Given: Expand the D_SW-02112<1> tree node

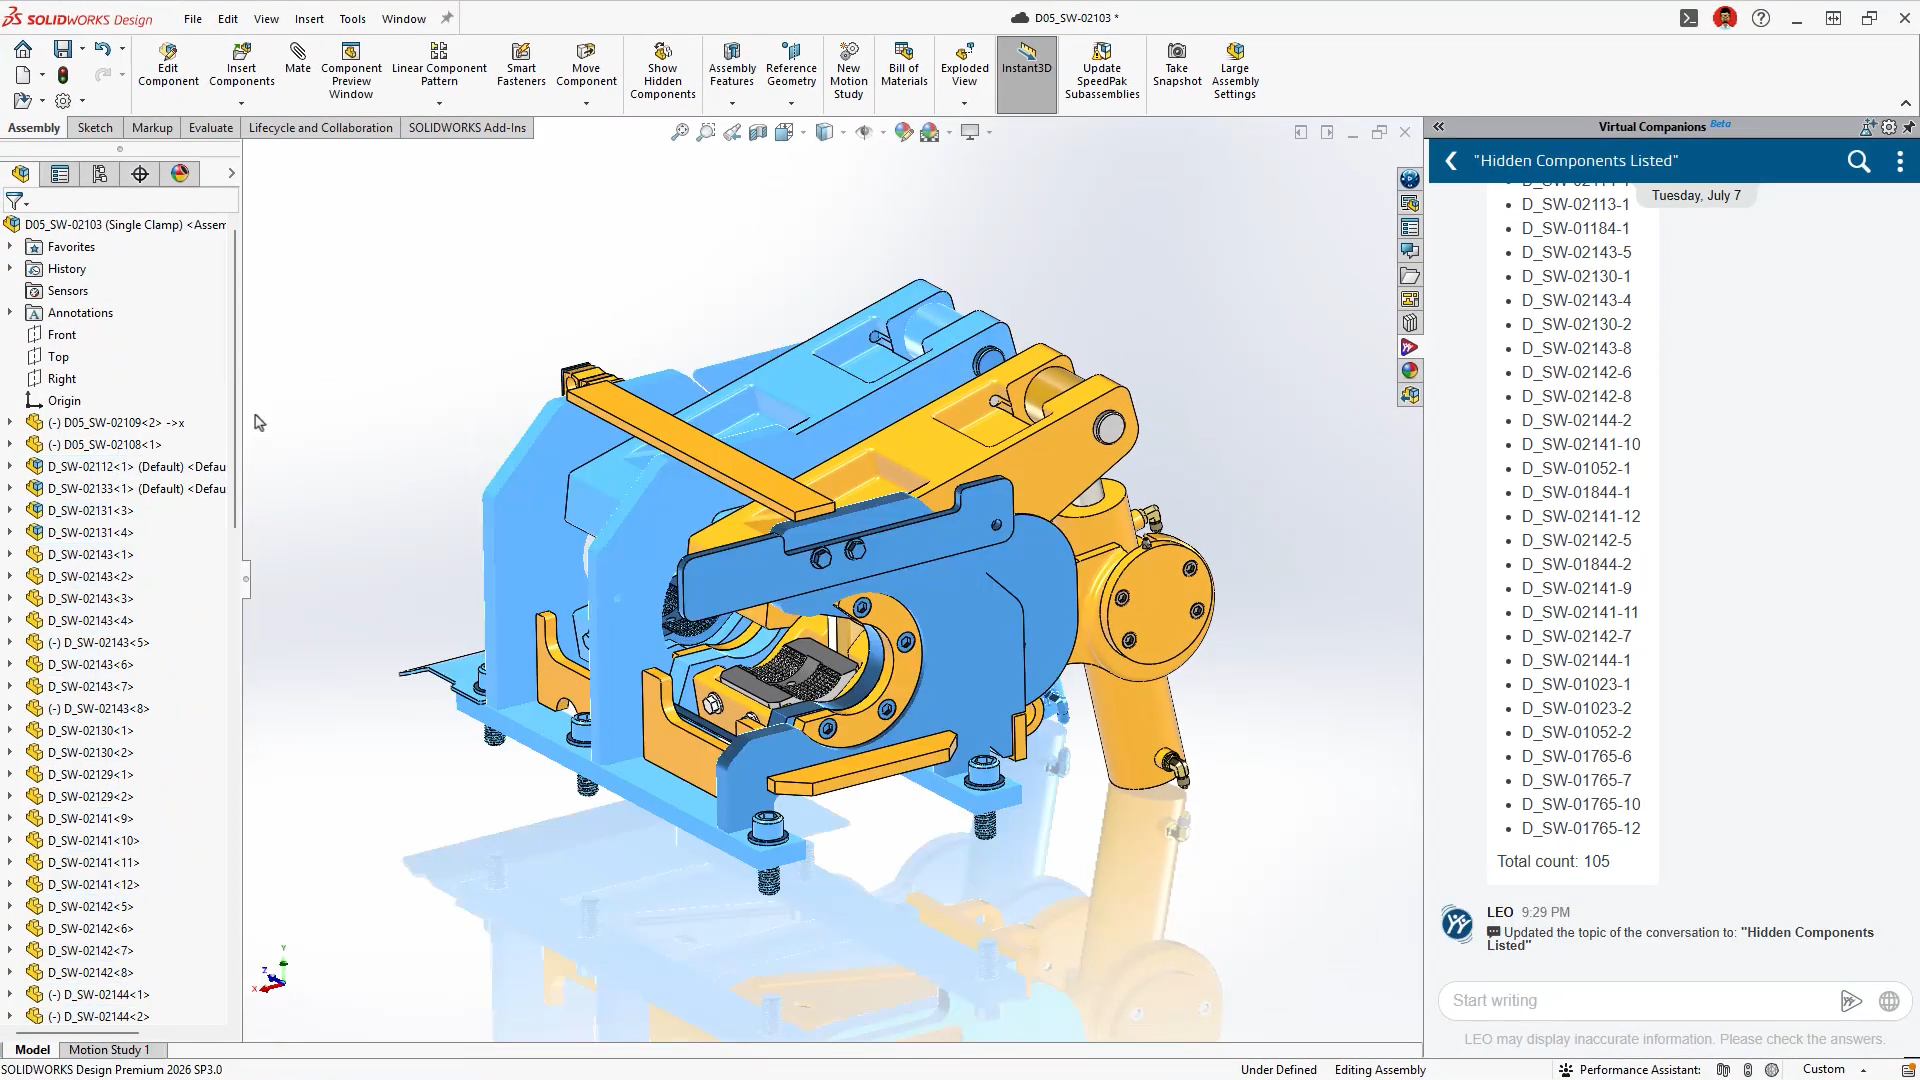Looking at the screenshot, I should 10,466.
